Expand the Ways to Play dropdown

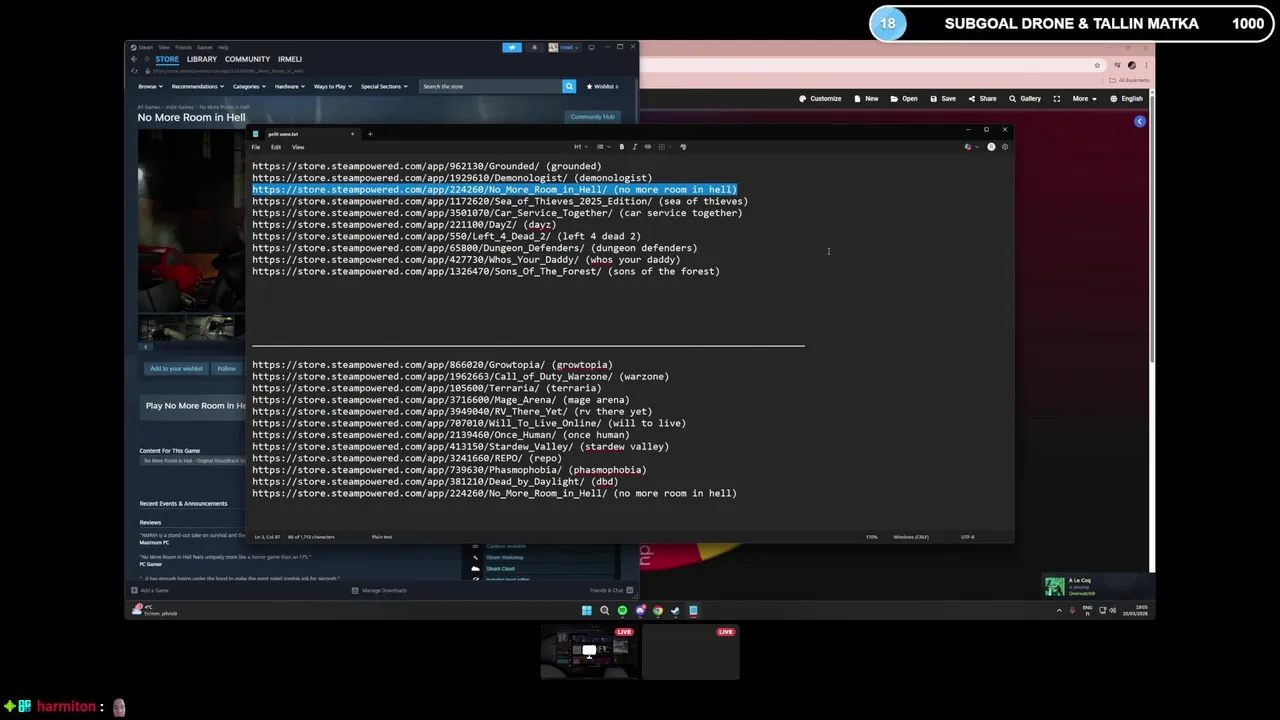332,86
